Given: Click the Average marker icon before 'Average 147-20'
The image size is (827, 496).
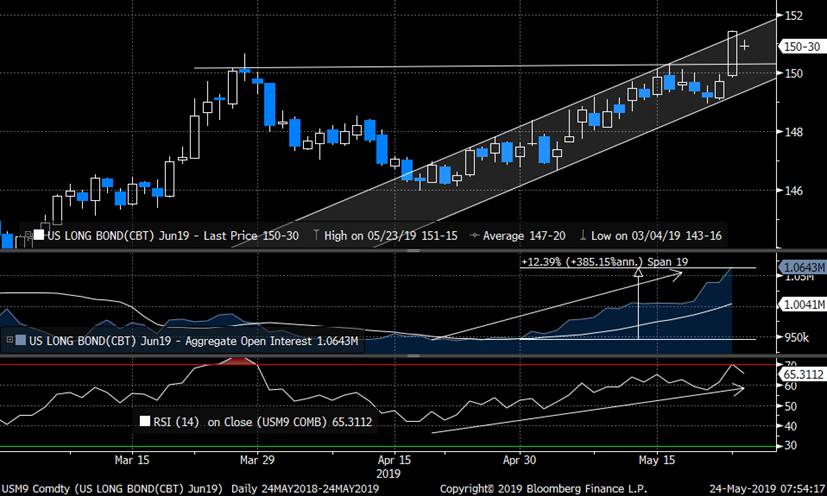Looking at the screenshot, I should 475,235.
